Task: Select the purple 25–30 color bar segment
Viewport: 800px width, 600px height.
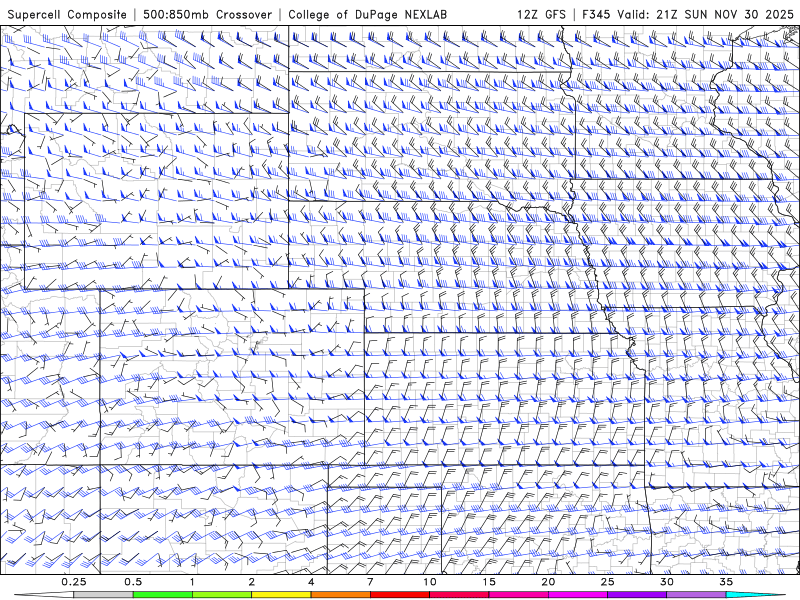Action: coord(637,595)
